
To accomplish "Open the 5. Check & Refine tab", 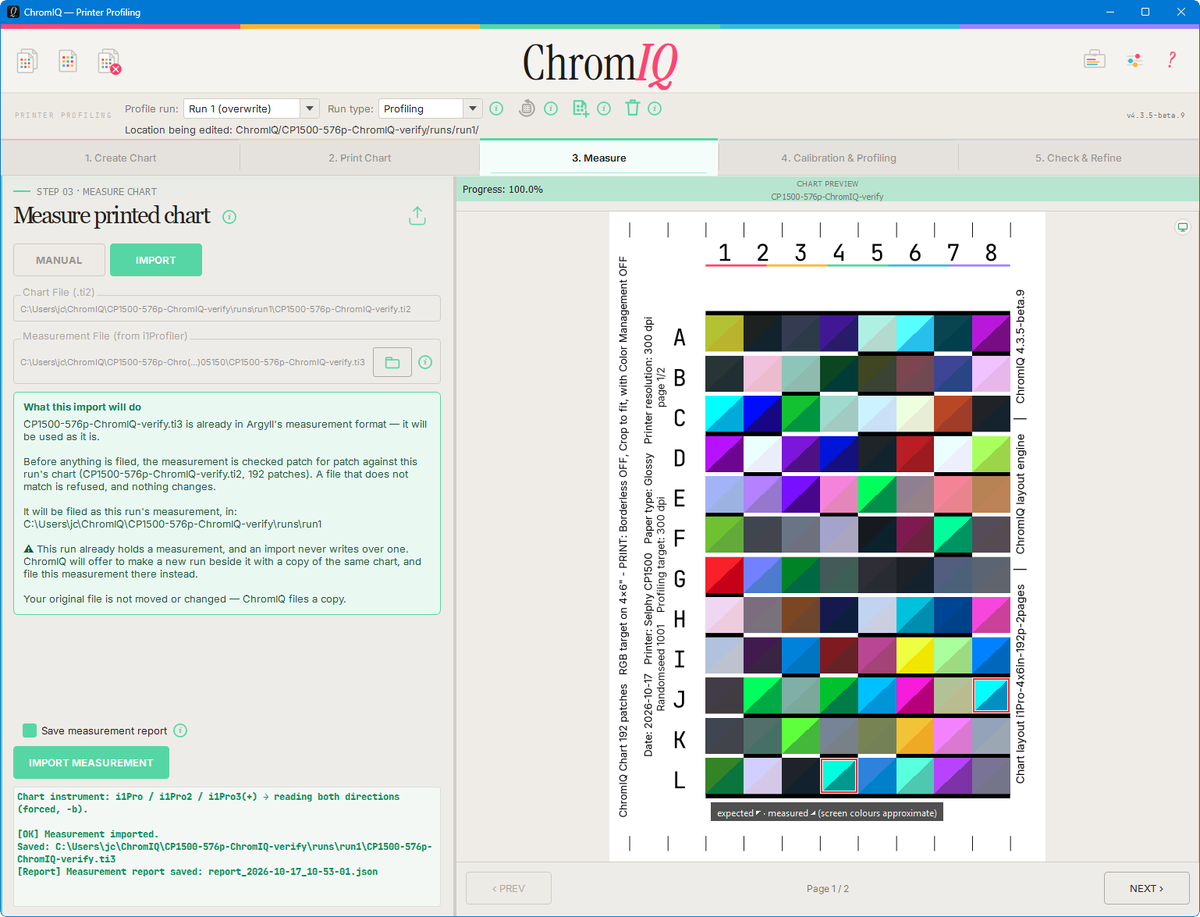I will pyautogui.click(x=1078, y=158).
